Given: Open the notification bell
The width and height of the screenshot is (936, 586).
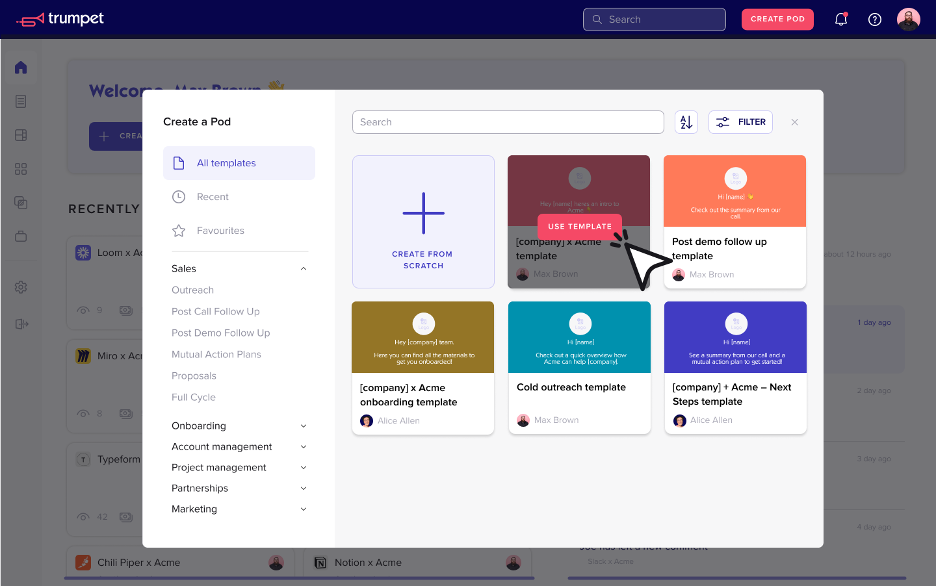Looking at the screenshot, I should coord(841,19).
